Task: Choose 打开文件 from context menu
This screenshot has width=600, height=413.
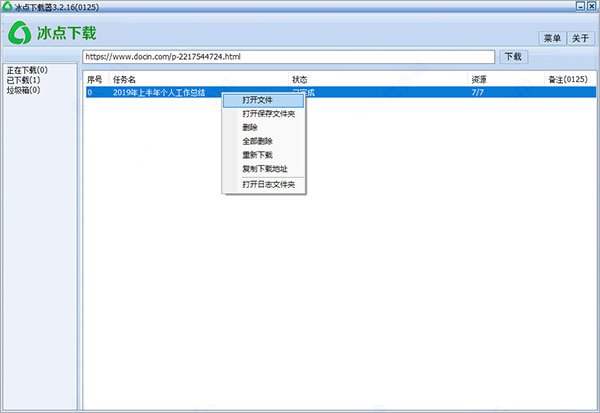Action: tap(264, 100)
